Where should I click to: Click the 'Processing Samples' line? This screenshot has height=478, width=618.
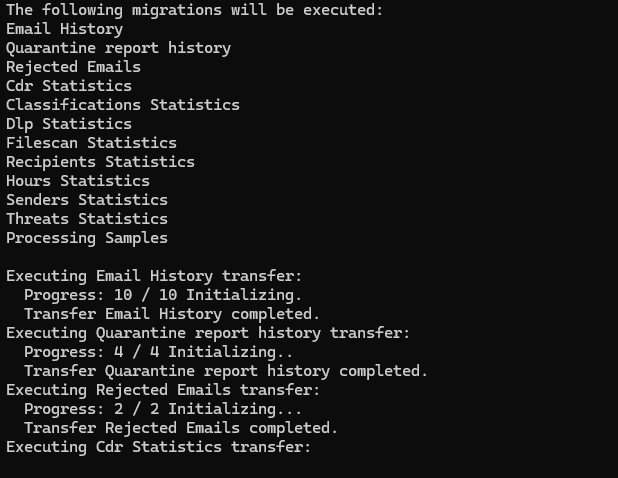(x=87, y=238)
